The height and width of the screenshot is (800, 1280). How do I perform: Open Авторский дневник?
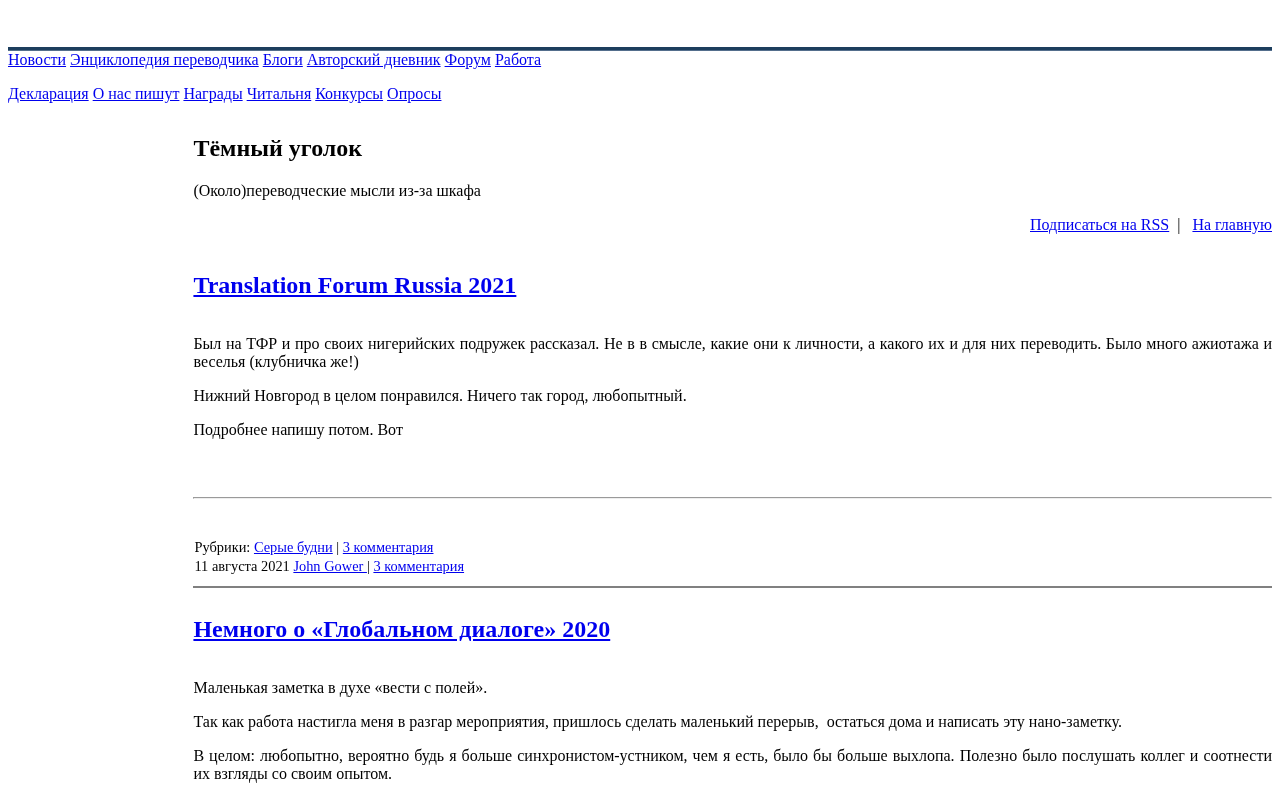[x=374, y=60]
